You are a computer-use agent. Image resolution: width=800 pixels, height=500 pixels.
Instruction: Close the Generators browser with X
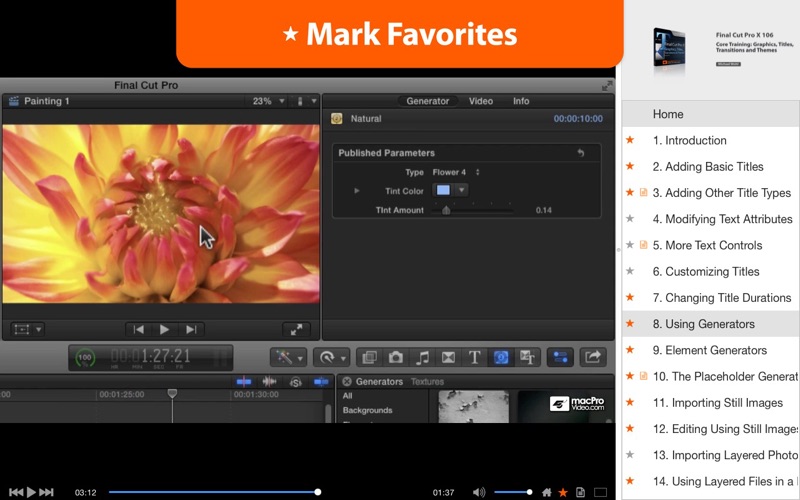(x=347, y=381)
